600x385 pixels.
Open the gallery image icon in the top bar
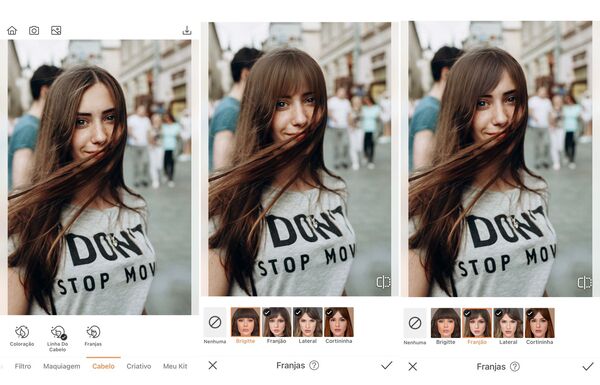click(x=56, y=30)
